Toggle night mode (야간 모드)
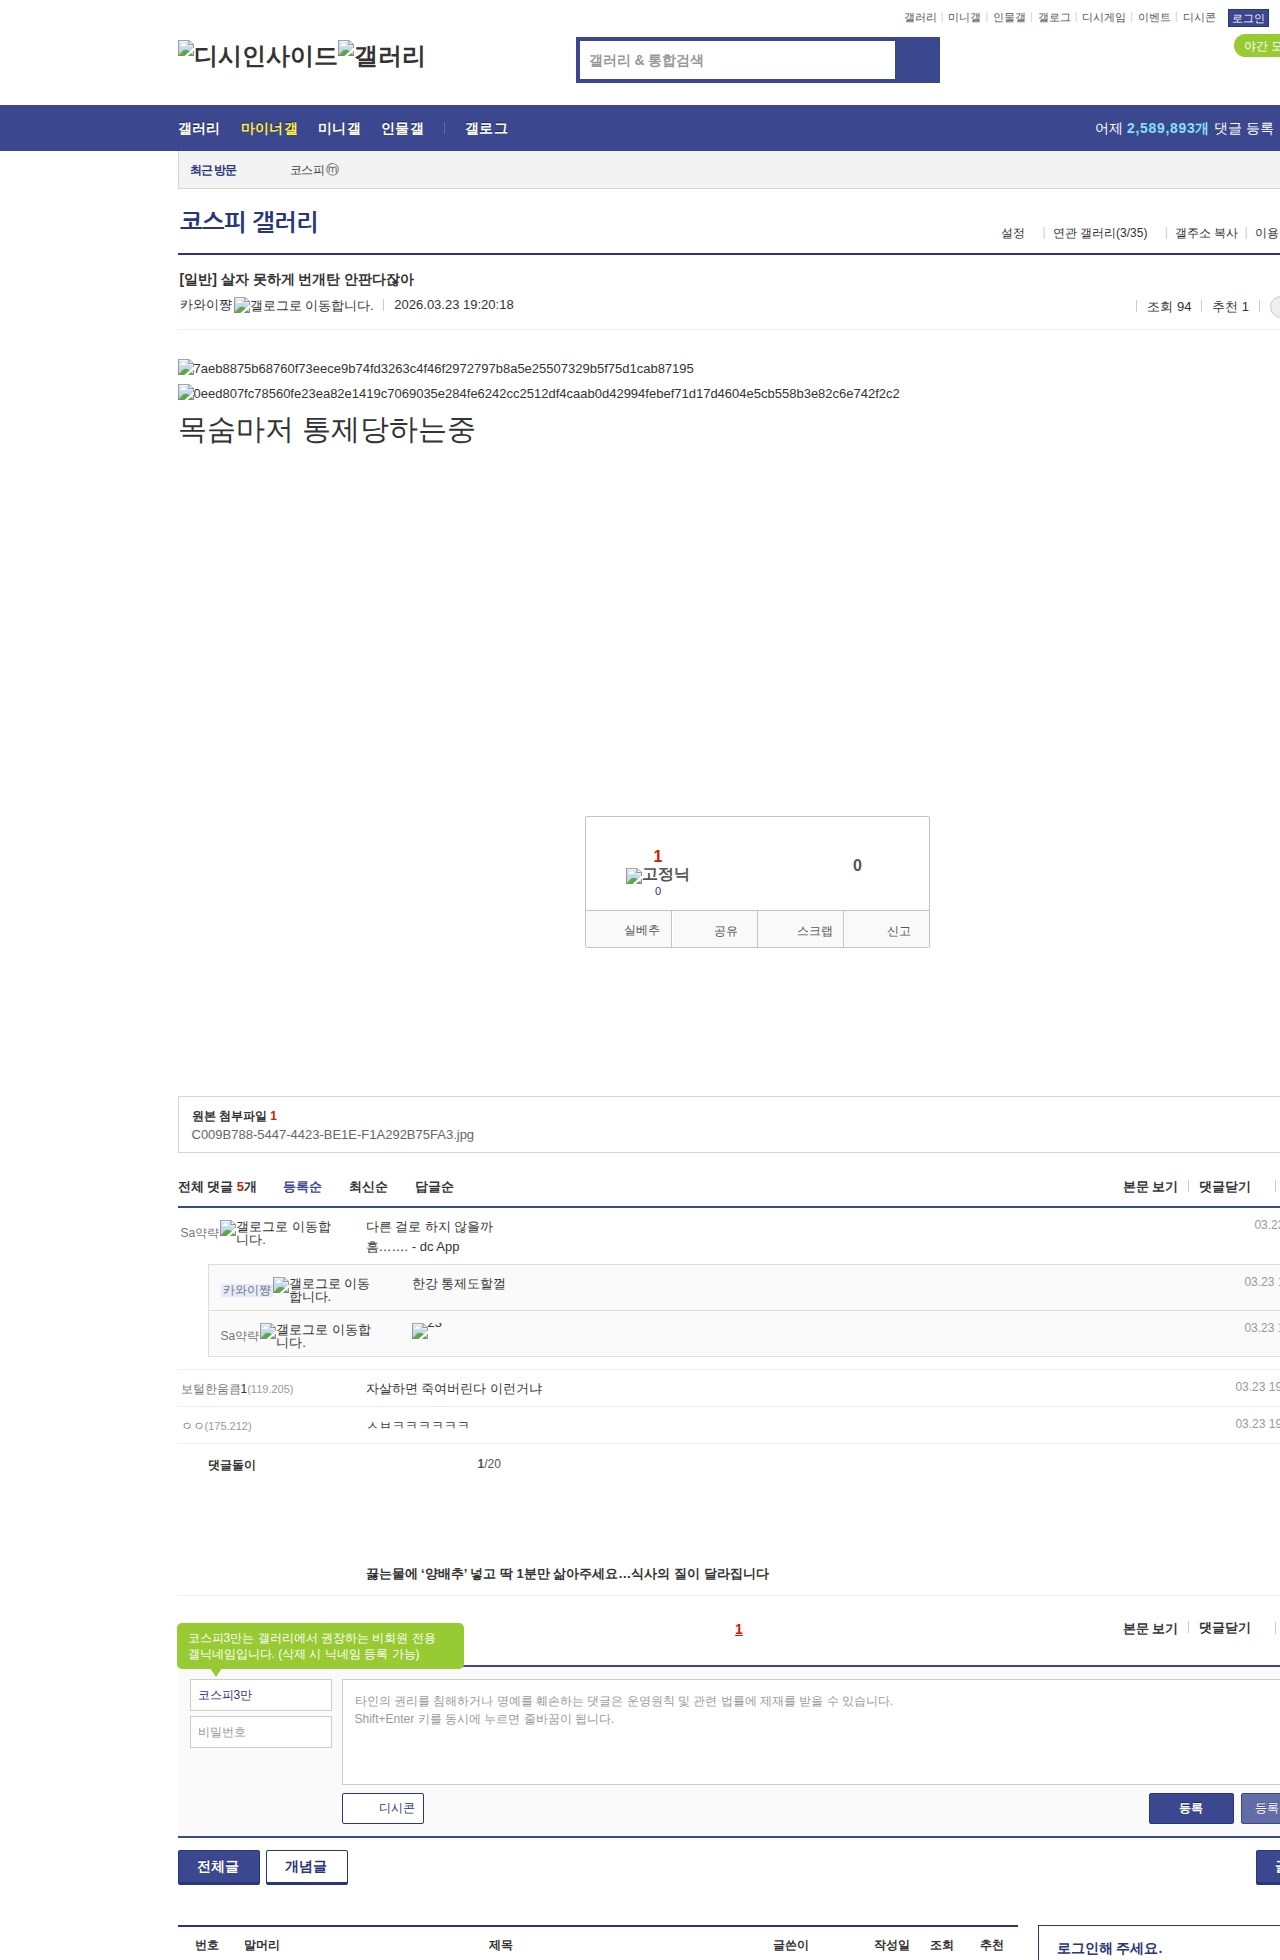This screenshot has height=1960, width=1280. click(x=1258, y=46)
